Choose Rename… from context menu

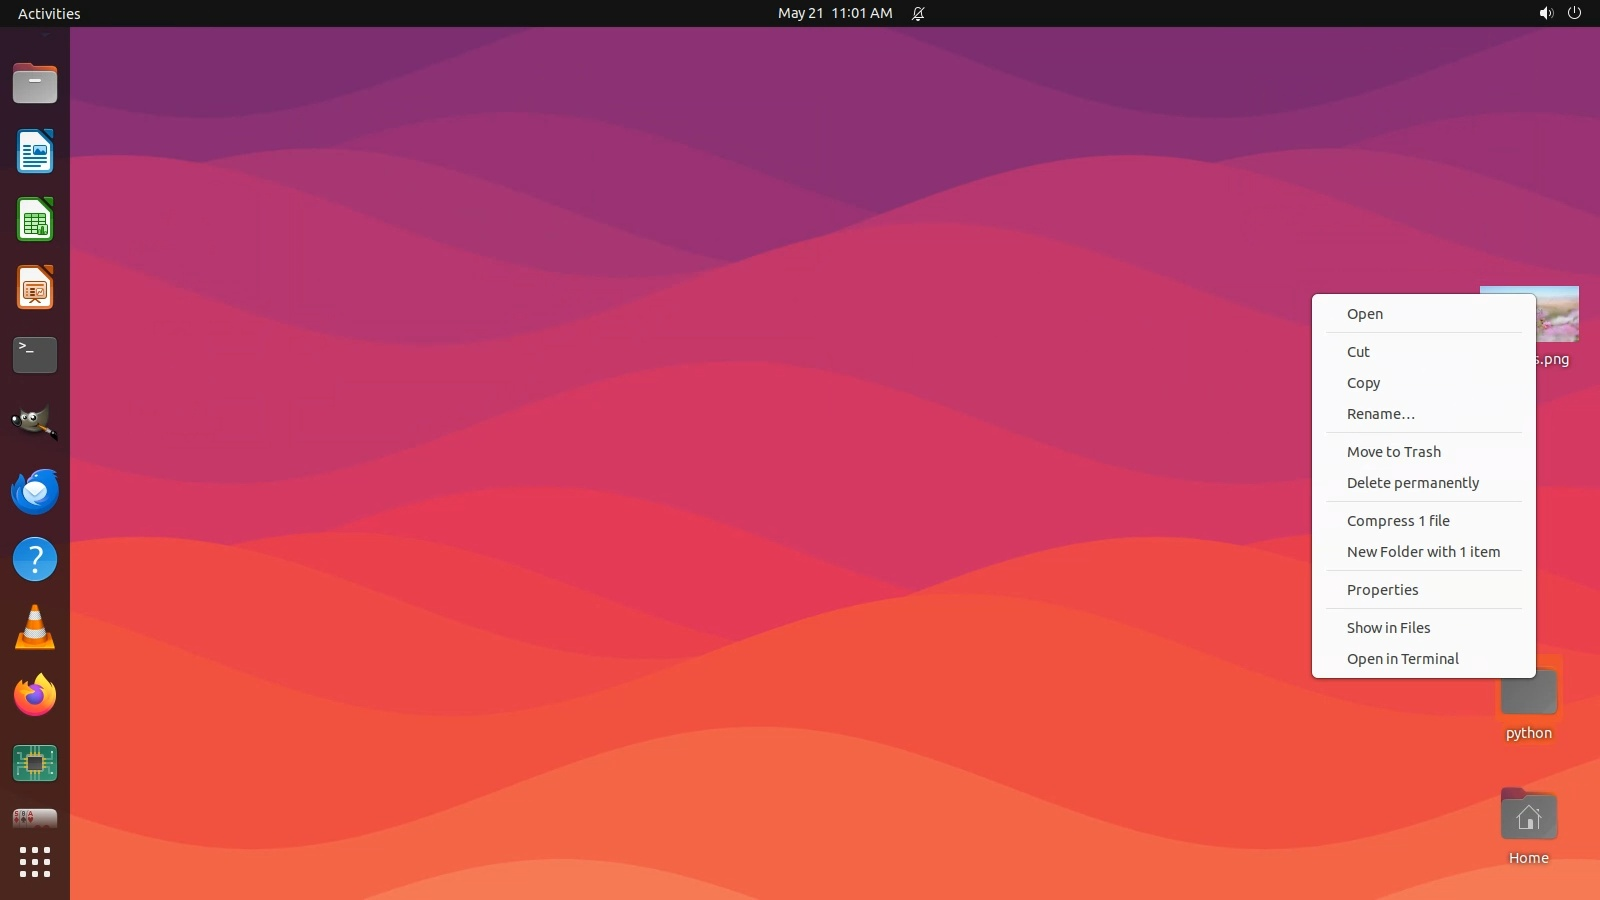(x=1380, y=414)
